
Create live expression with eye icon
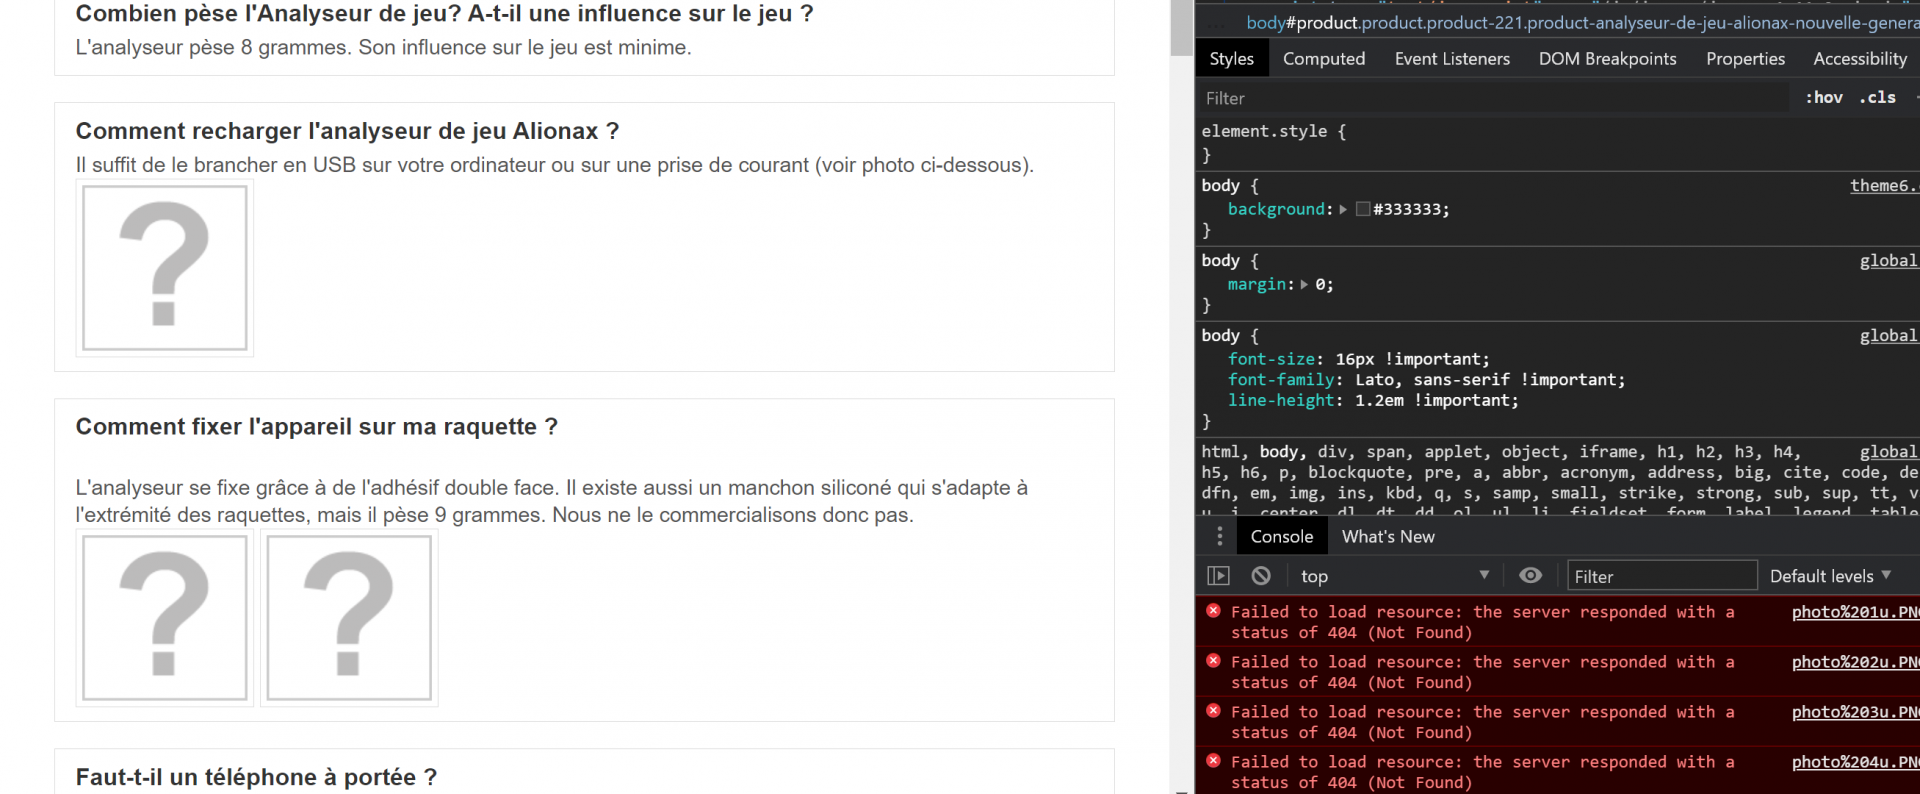[1530, 575]
